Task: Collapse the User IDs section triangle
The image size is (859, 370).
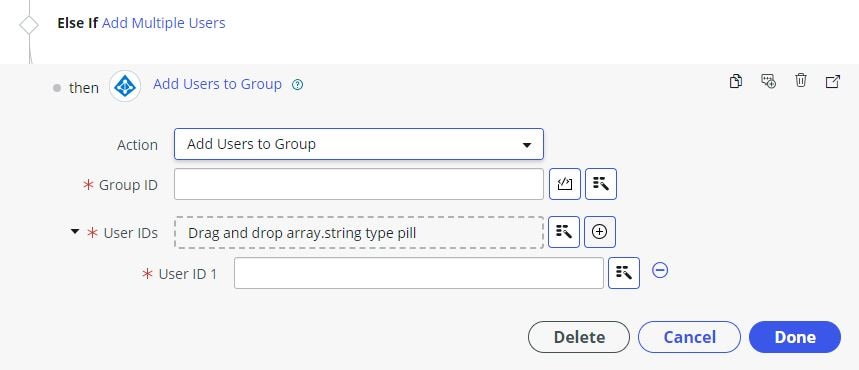Action: 75,232
